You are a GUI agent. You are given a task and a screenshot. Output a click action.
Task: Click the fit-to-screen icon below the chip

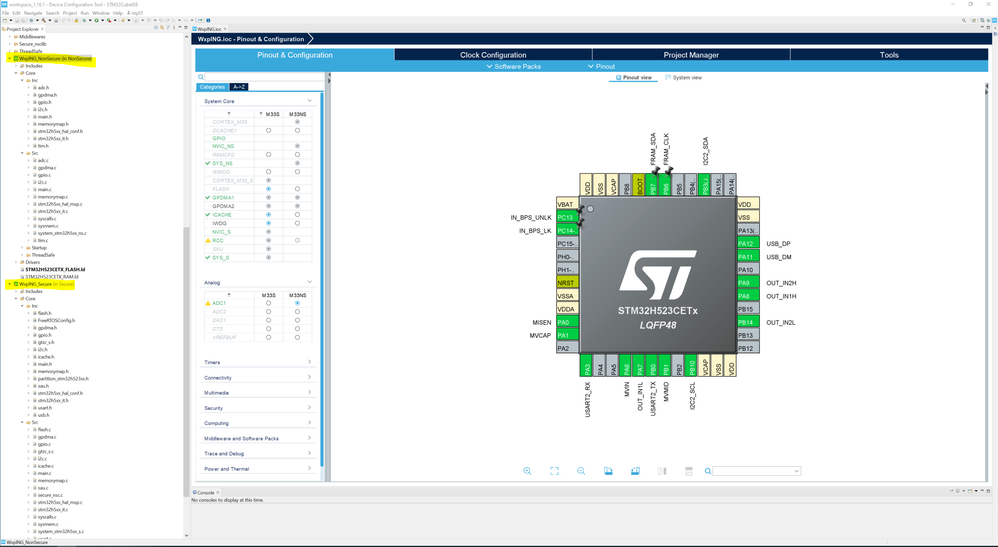point(554,471)
